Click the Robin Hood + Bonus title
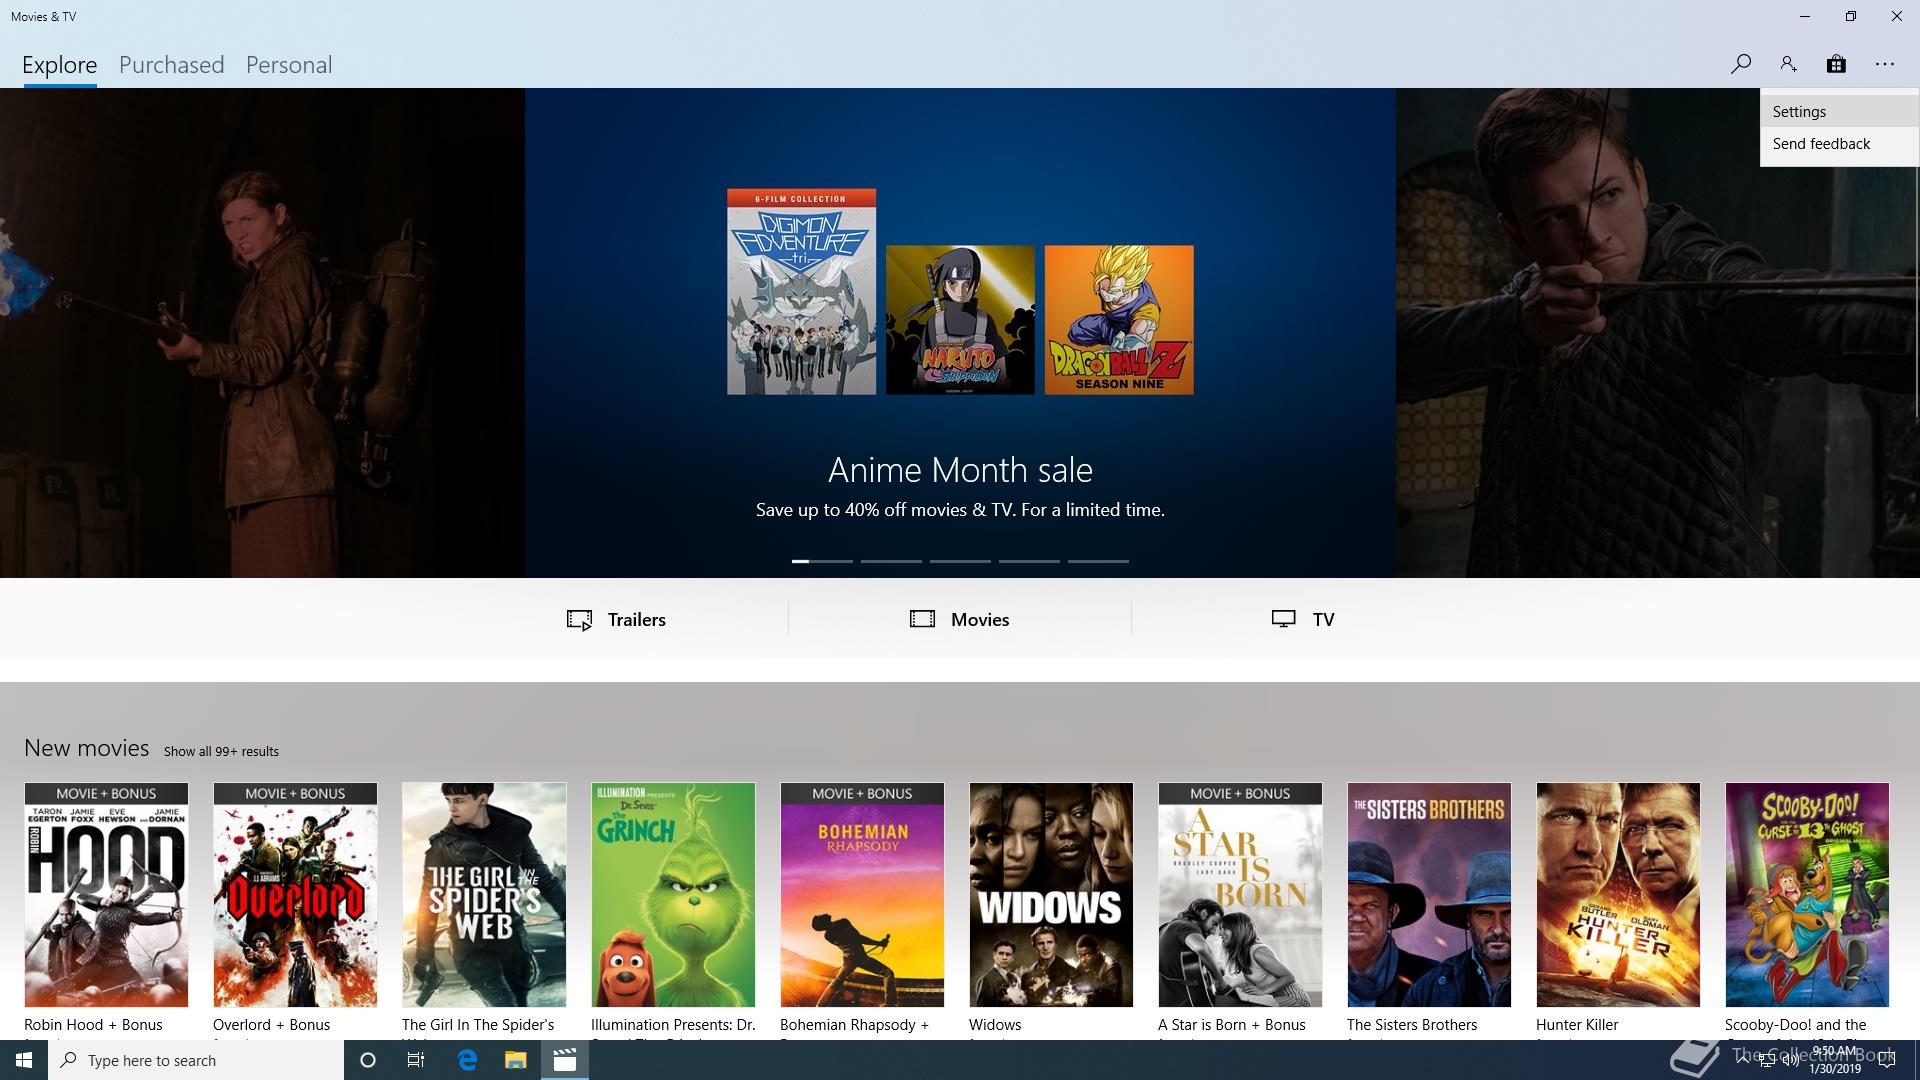 (x=93, y=1025)
